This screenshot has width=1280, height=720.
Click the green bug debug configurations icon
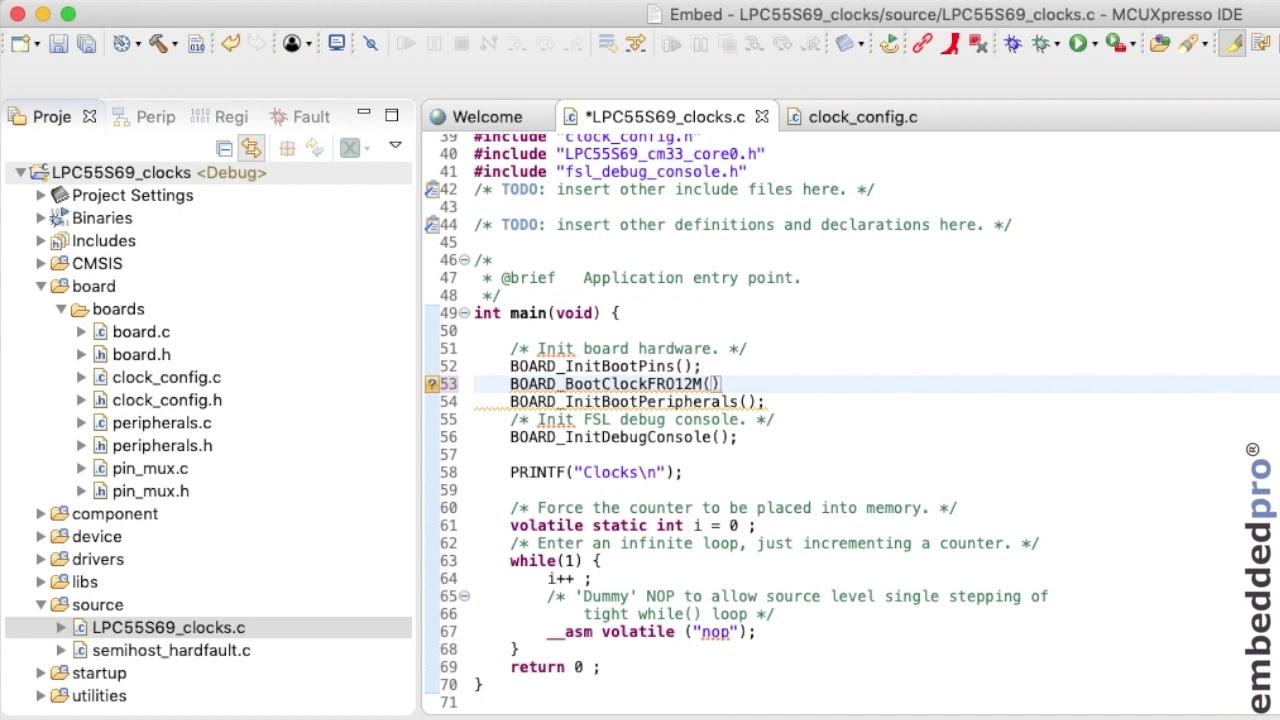point(1041,43)
